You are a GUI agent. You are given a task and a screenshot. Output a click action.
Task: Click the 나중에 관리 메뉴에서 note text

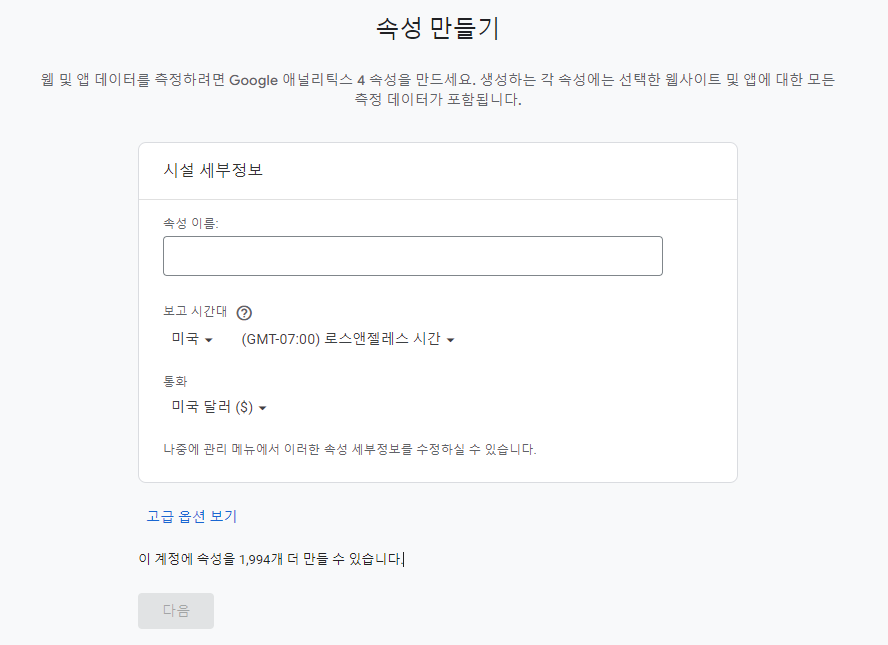(349, 449)
